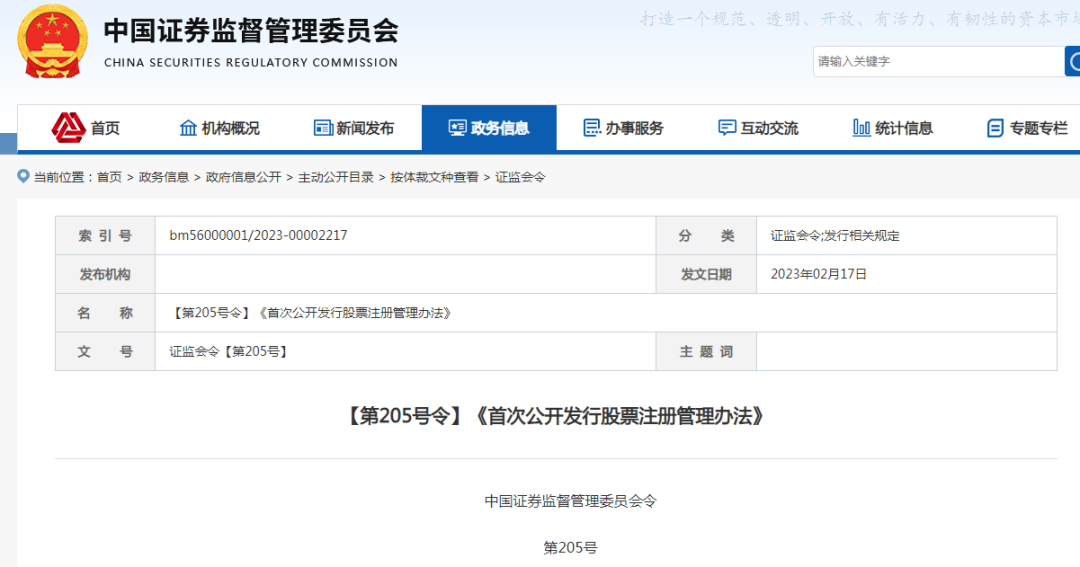Image resolution: width=1080 pixels, height=567 pixels.
Task: Click the 政务信息 breadcrumb link
Action: [163, 177]
